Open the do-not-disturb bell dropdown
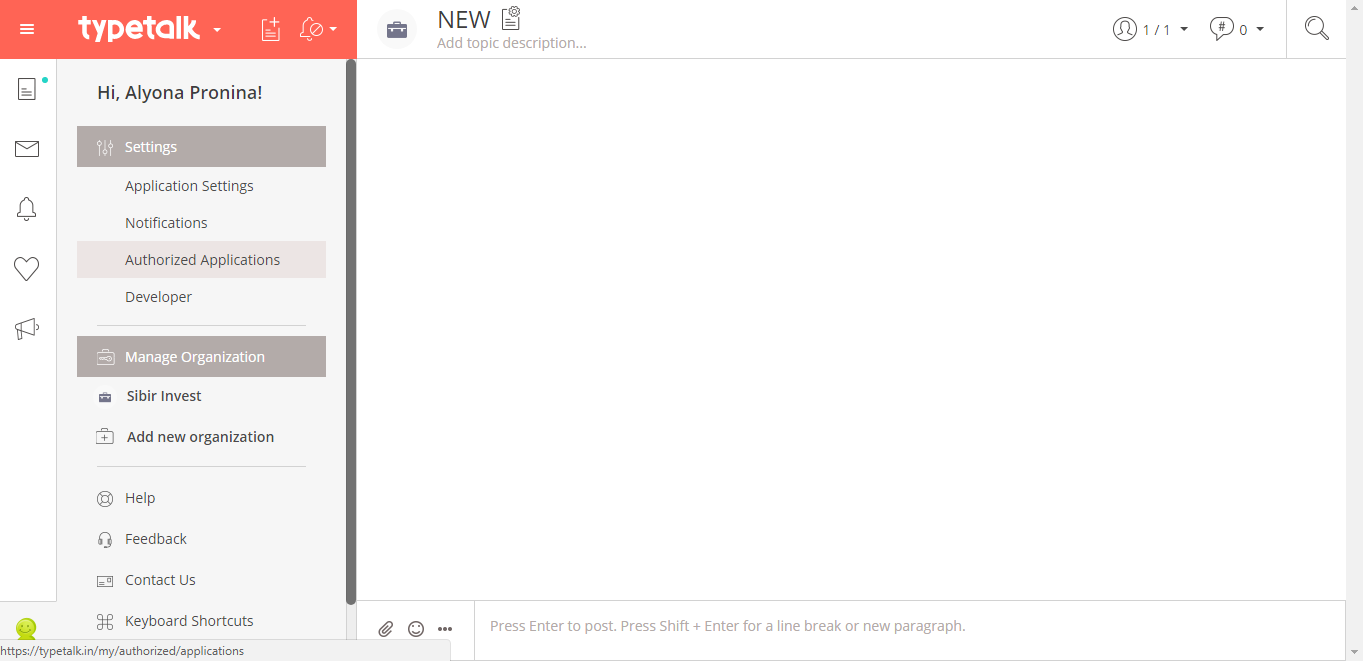1363x661 pixels. 319,30
